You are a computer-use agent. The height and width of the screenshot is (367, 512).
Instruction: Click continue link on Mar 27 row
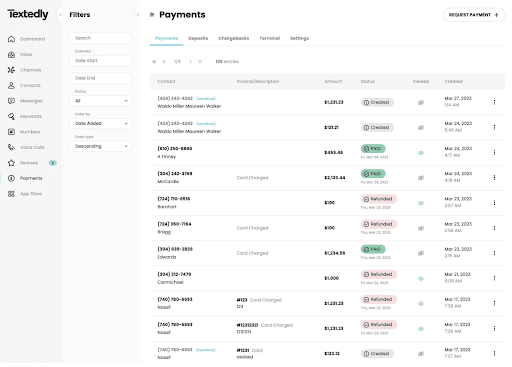click(206, 99)
